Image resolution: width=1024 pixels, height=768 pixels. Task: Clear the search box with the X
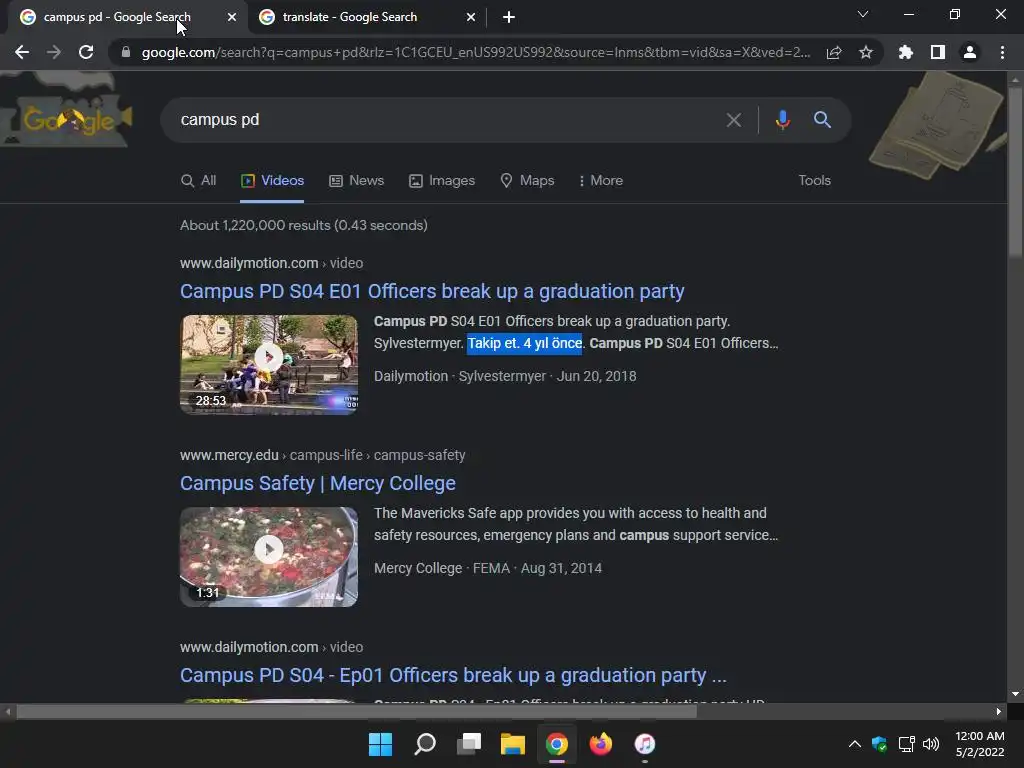pyautogui.click(x=734, y=120)
